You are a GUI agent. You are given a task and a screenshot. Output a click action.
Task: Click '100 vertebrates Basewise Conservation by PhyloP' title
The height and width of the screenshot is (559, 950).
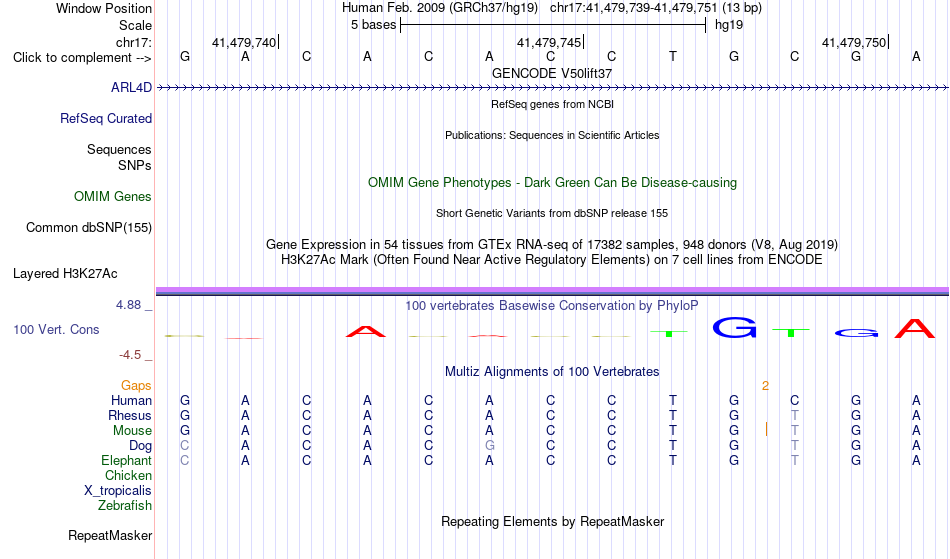pos(552,305)
